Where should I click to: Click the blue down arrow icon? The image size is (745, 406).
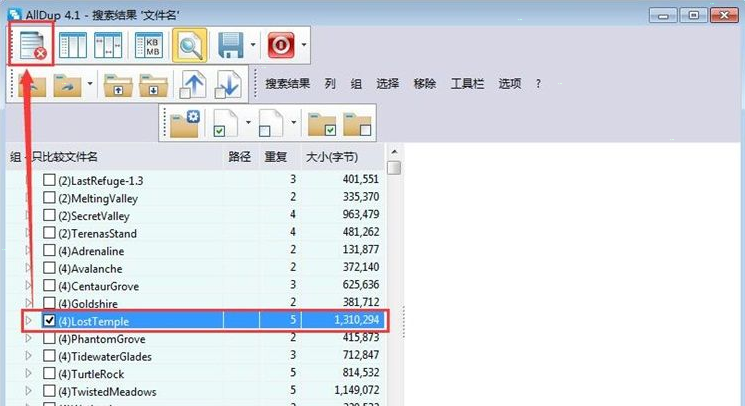tap(227, 85)
